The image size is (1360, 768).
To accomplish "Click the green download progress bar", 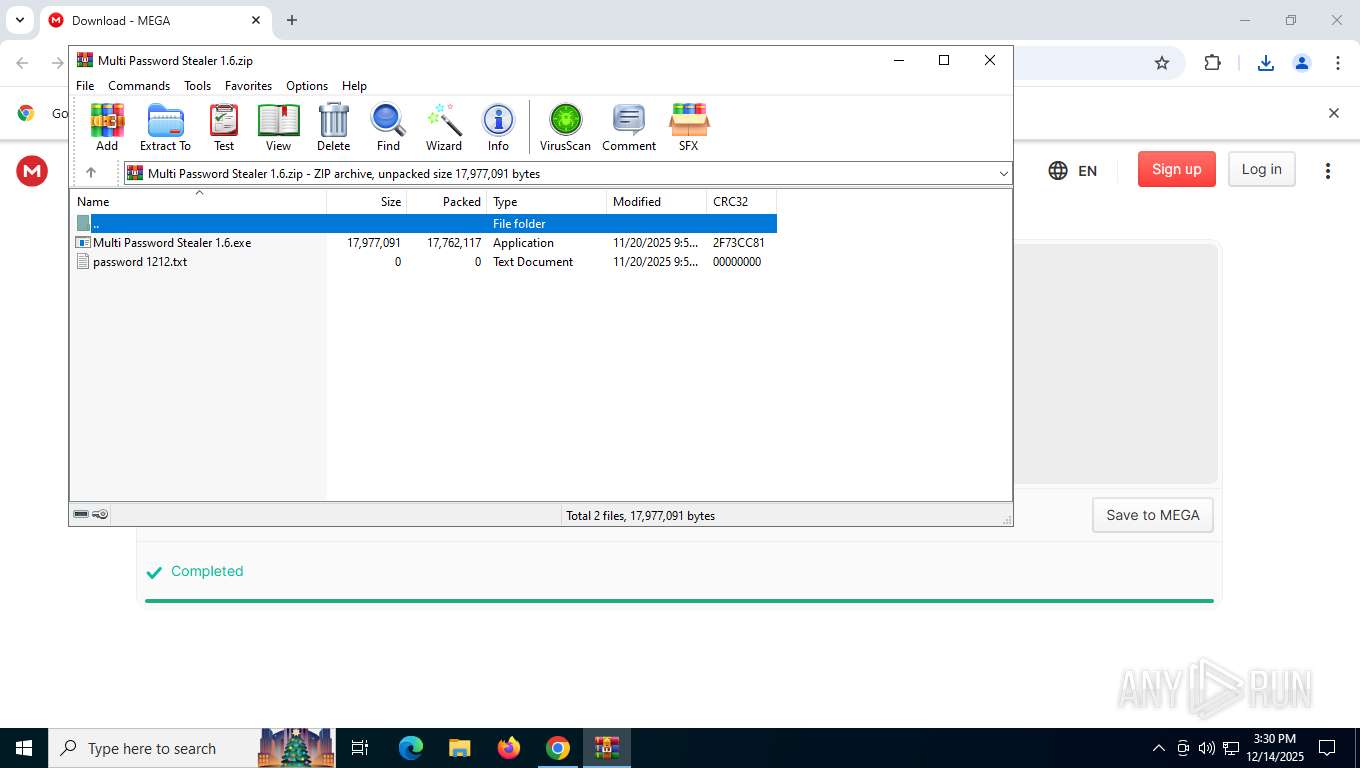I will point(679,601).
